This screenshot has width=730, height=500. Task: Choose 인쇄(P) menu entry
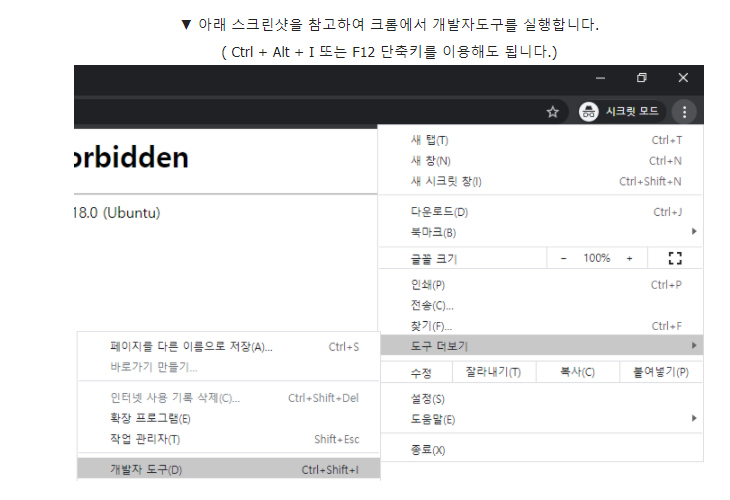coord(541,284)
